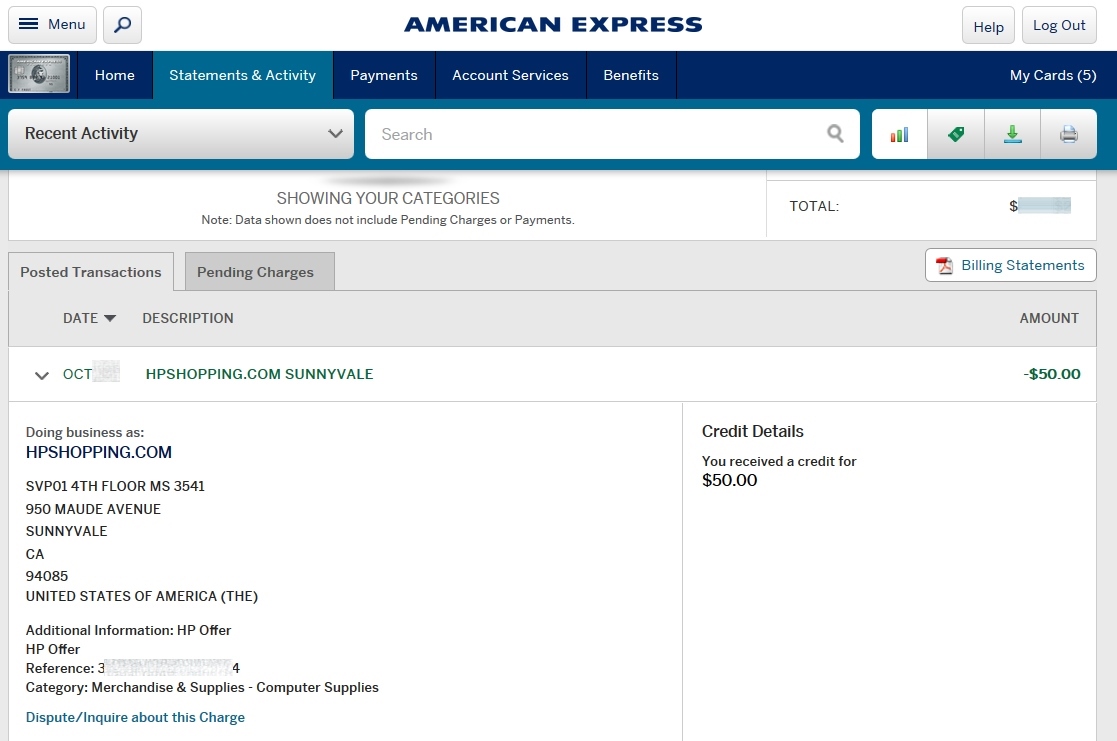Open the hamburger Menu button

[52, 25]
